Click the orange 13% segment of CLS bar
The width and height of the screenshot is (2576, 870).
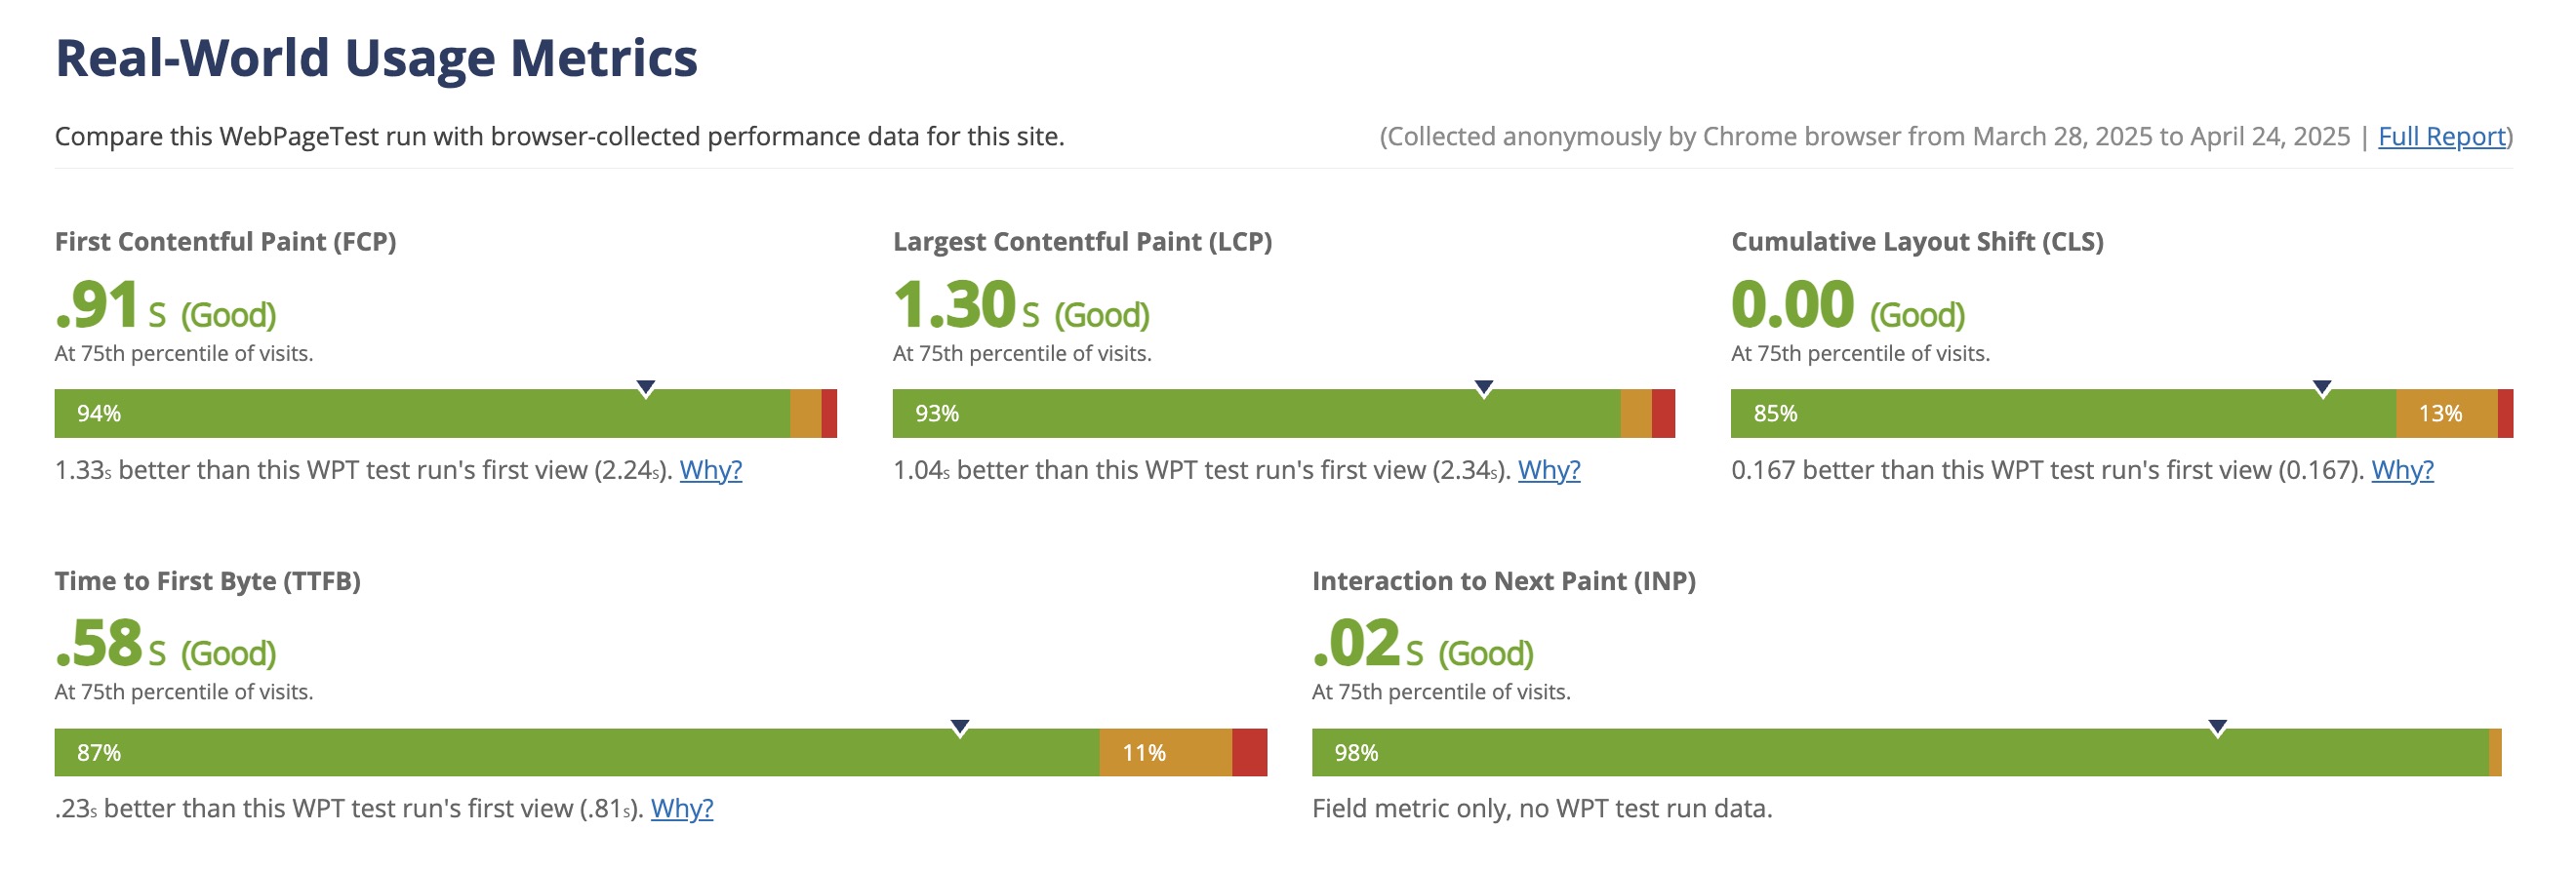[2445, 414]
